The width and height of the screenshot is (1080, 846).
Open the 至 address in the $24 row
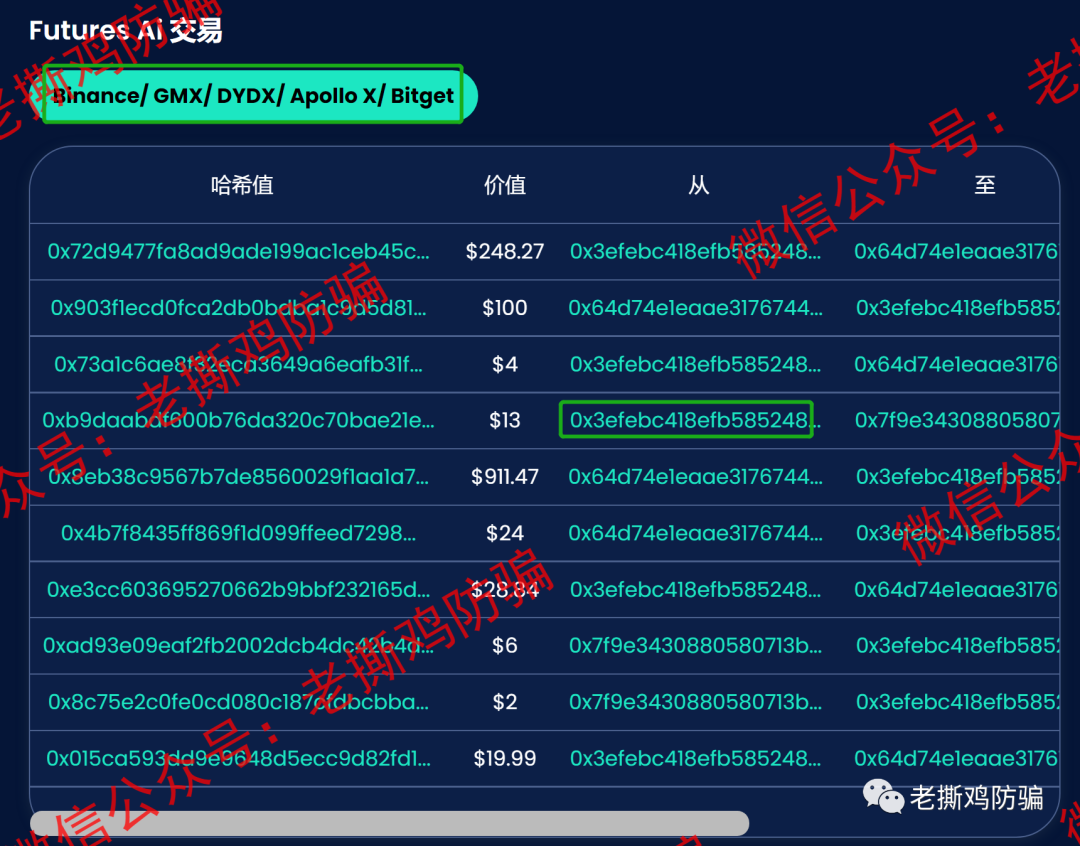[x=957, y=533]
